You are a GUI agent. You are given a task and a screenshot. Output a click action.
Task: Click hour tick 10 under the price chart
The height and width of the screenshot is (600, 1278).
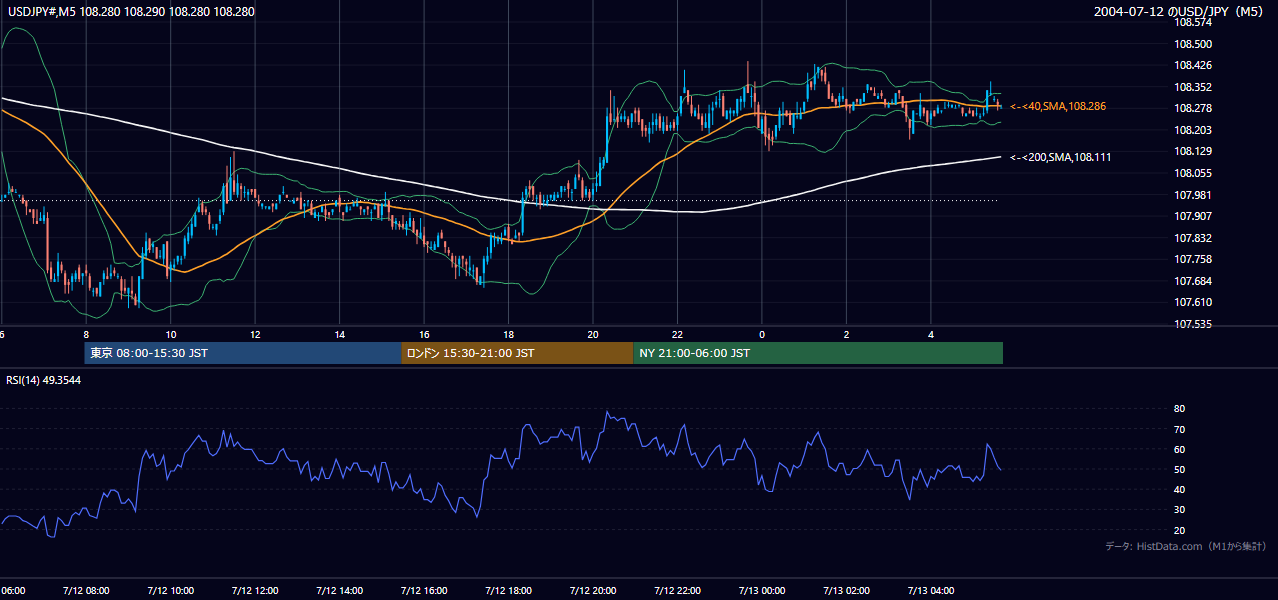pos(171,334)
